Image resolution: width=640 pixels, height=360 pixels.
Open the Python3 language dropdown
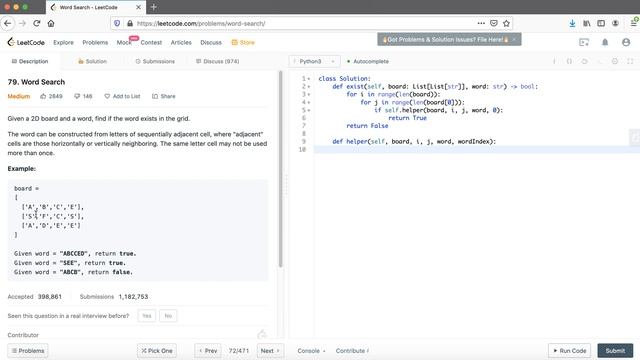pyautogui.click(x=314, y=61)
